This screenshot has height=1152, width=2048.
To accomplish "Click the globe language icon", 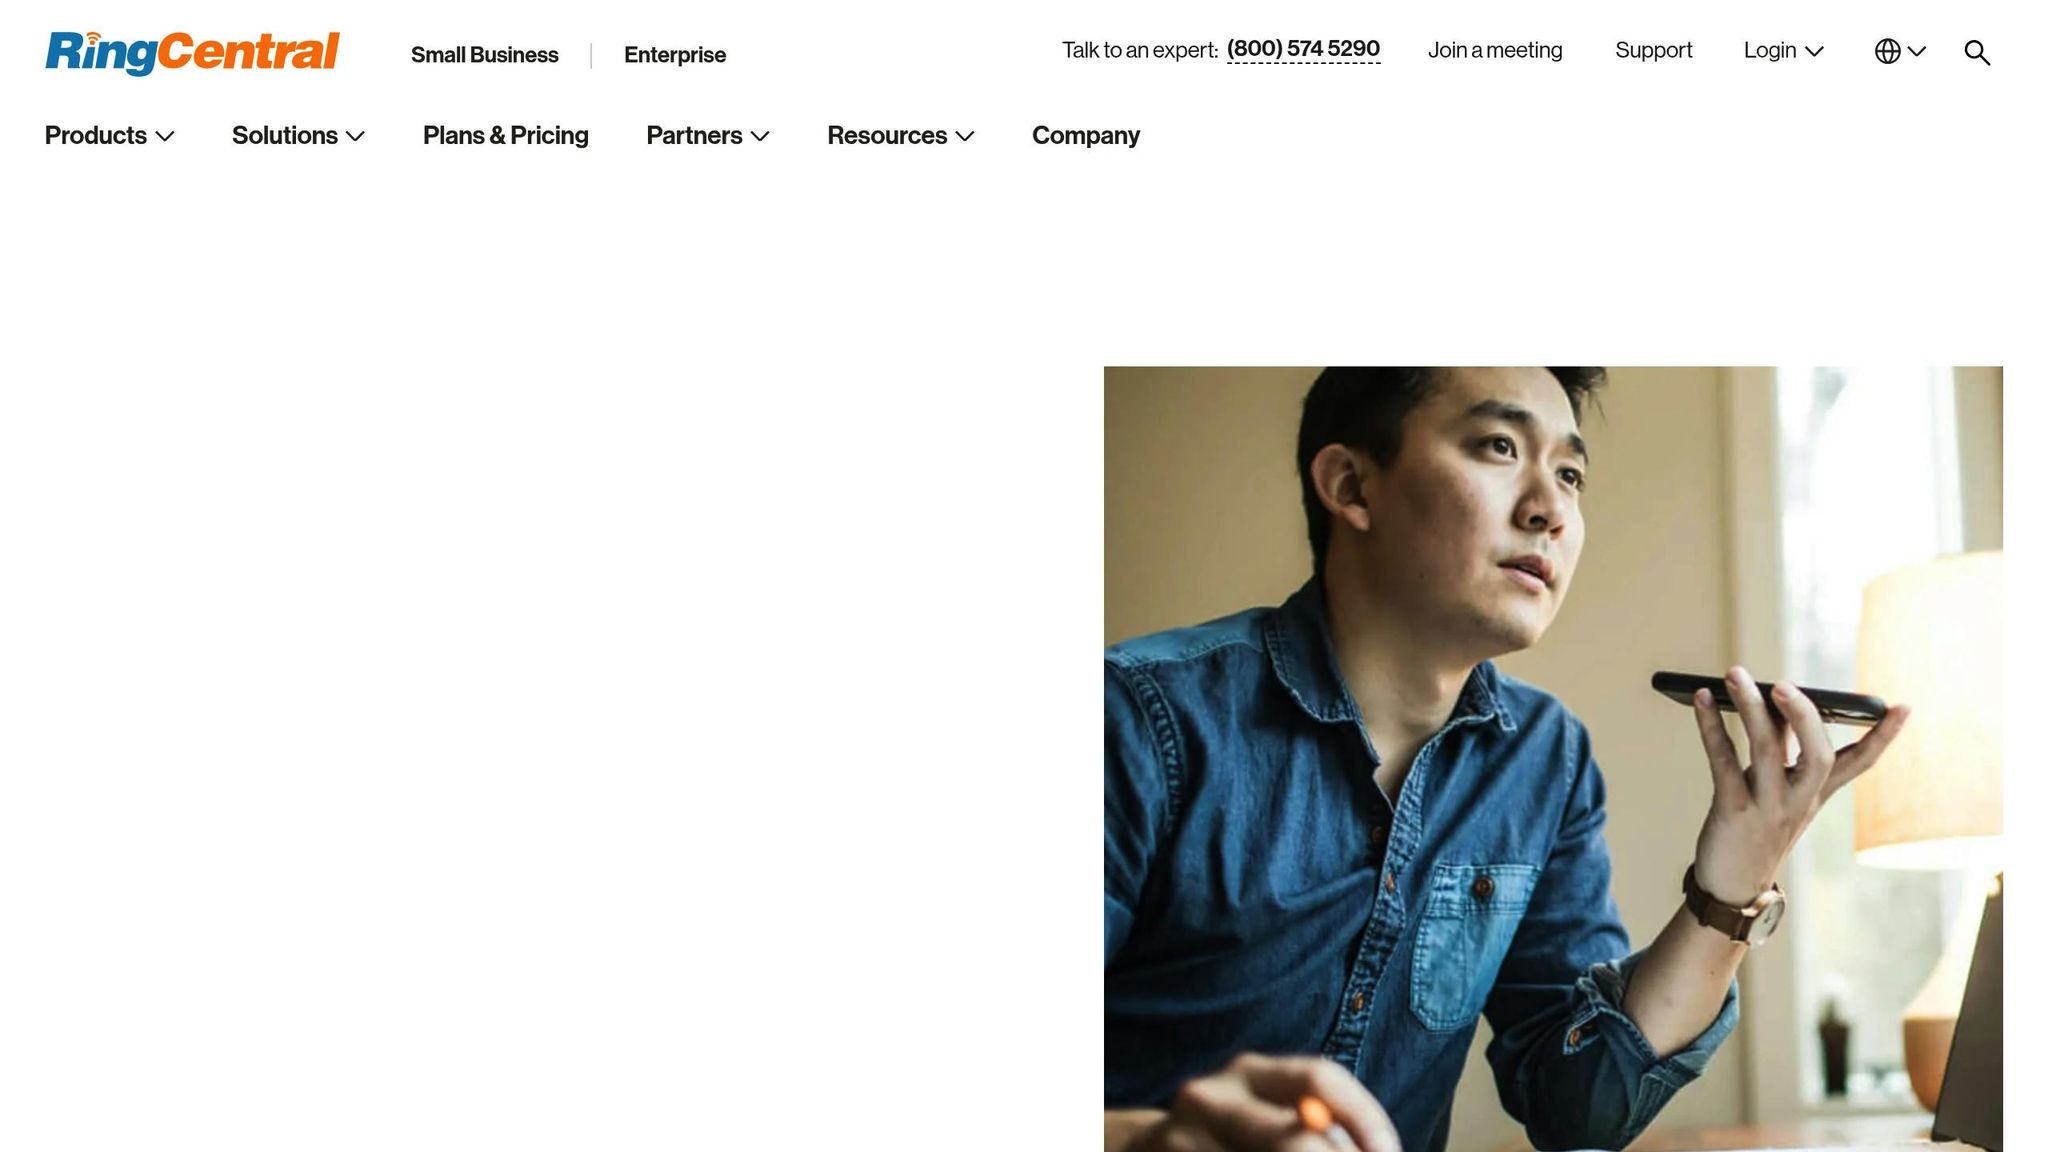I will [1887, 51].
